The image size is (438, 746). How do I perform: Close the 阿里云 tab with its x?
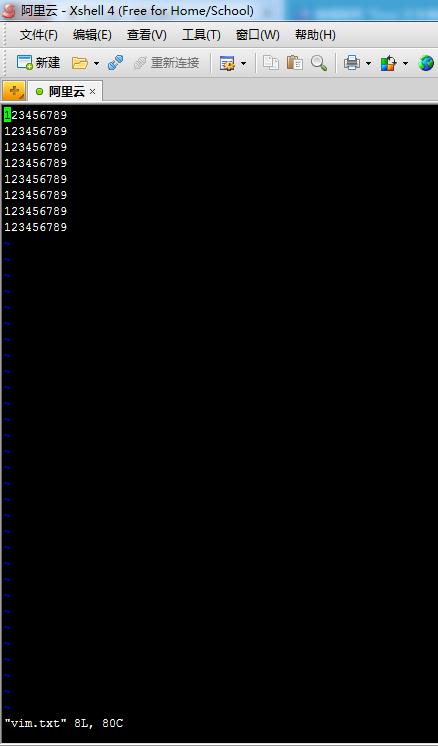point(92,91)
